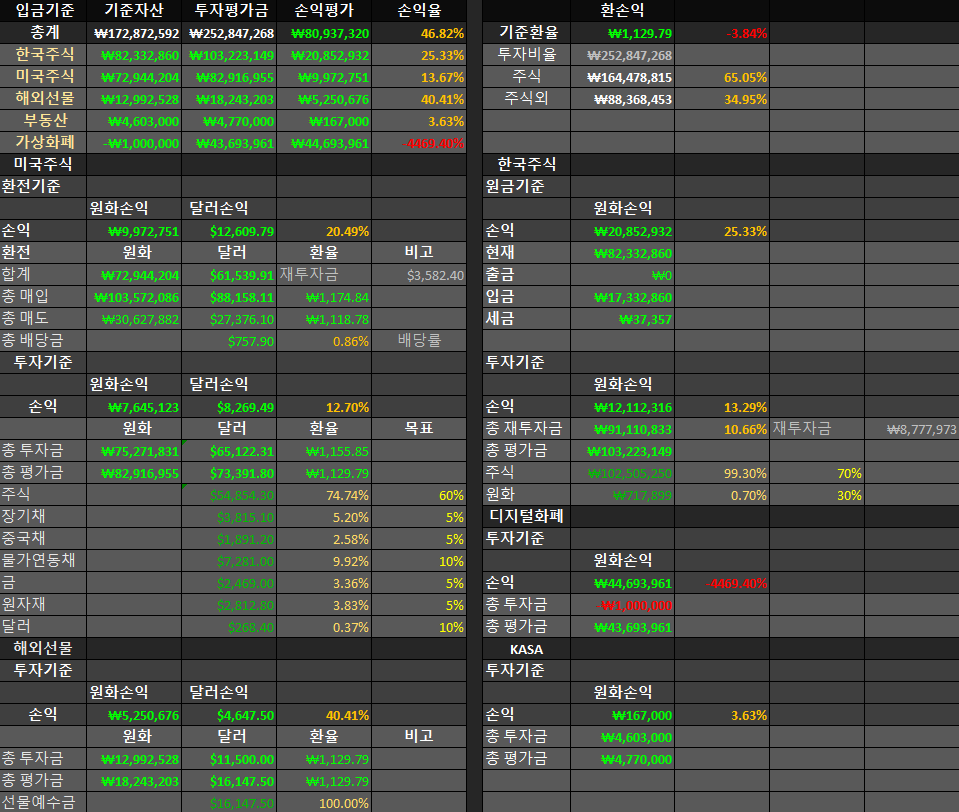Click the 물가연동채 ratio 9.92%
Viewport: 959px width, 812px height.
click(324, 561)
